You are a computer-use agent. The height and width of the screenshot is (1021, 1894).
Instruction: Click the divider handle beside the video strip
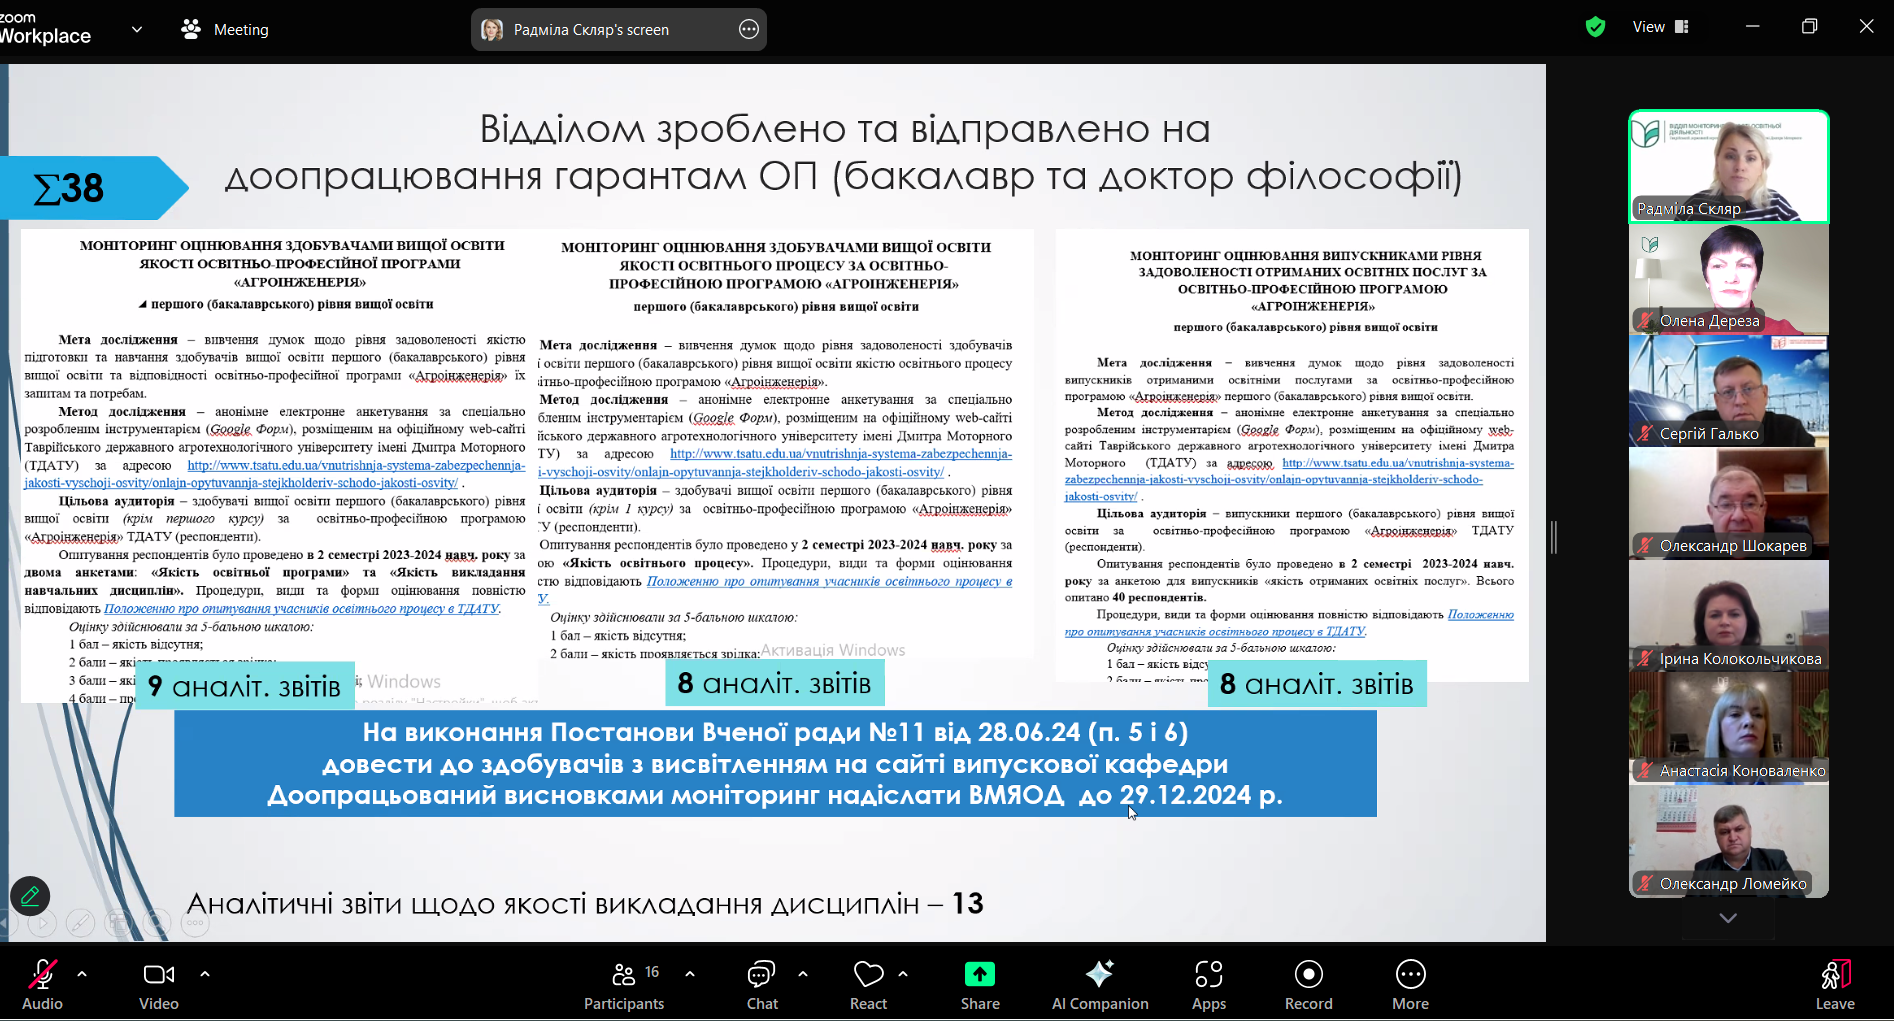1554,537
